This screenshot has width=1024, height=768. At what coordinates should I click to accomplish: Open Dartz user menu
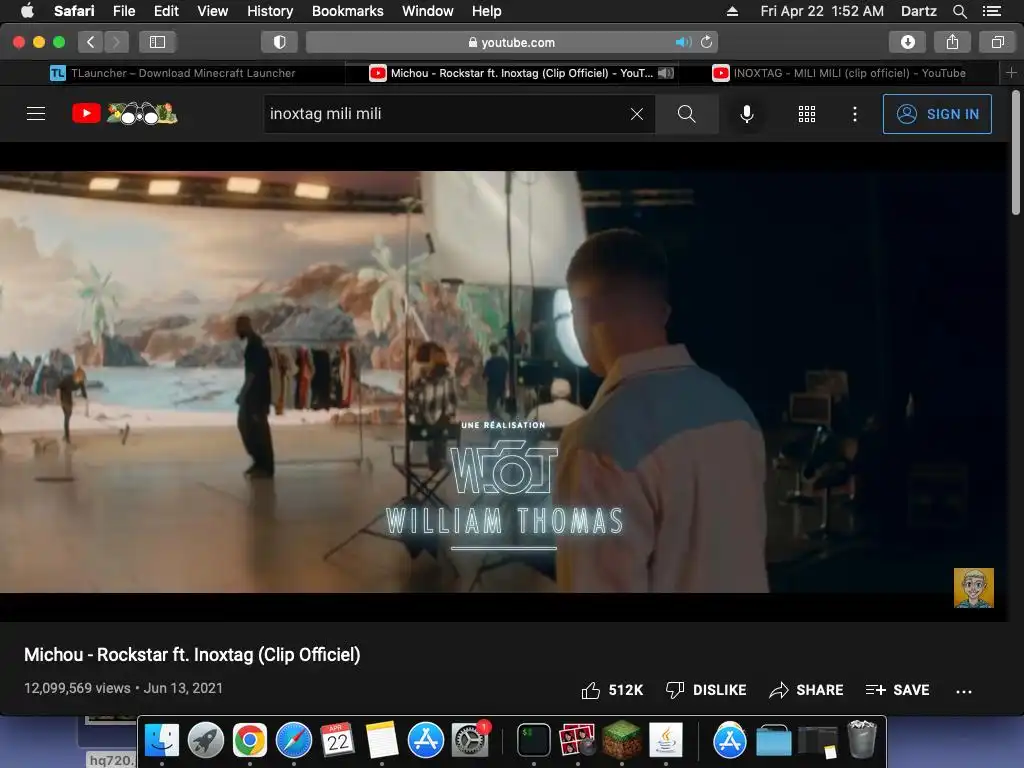tap(918, 11)
